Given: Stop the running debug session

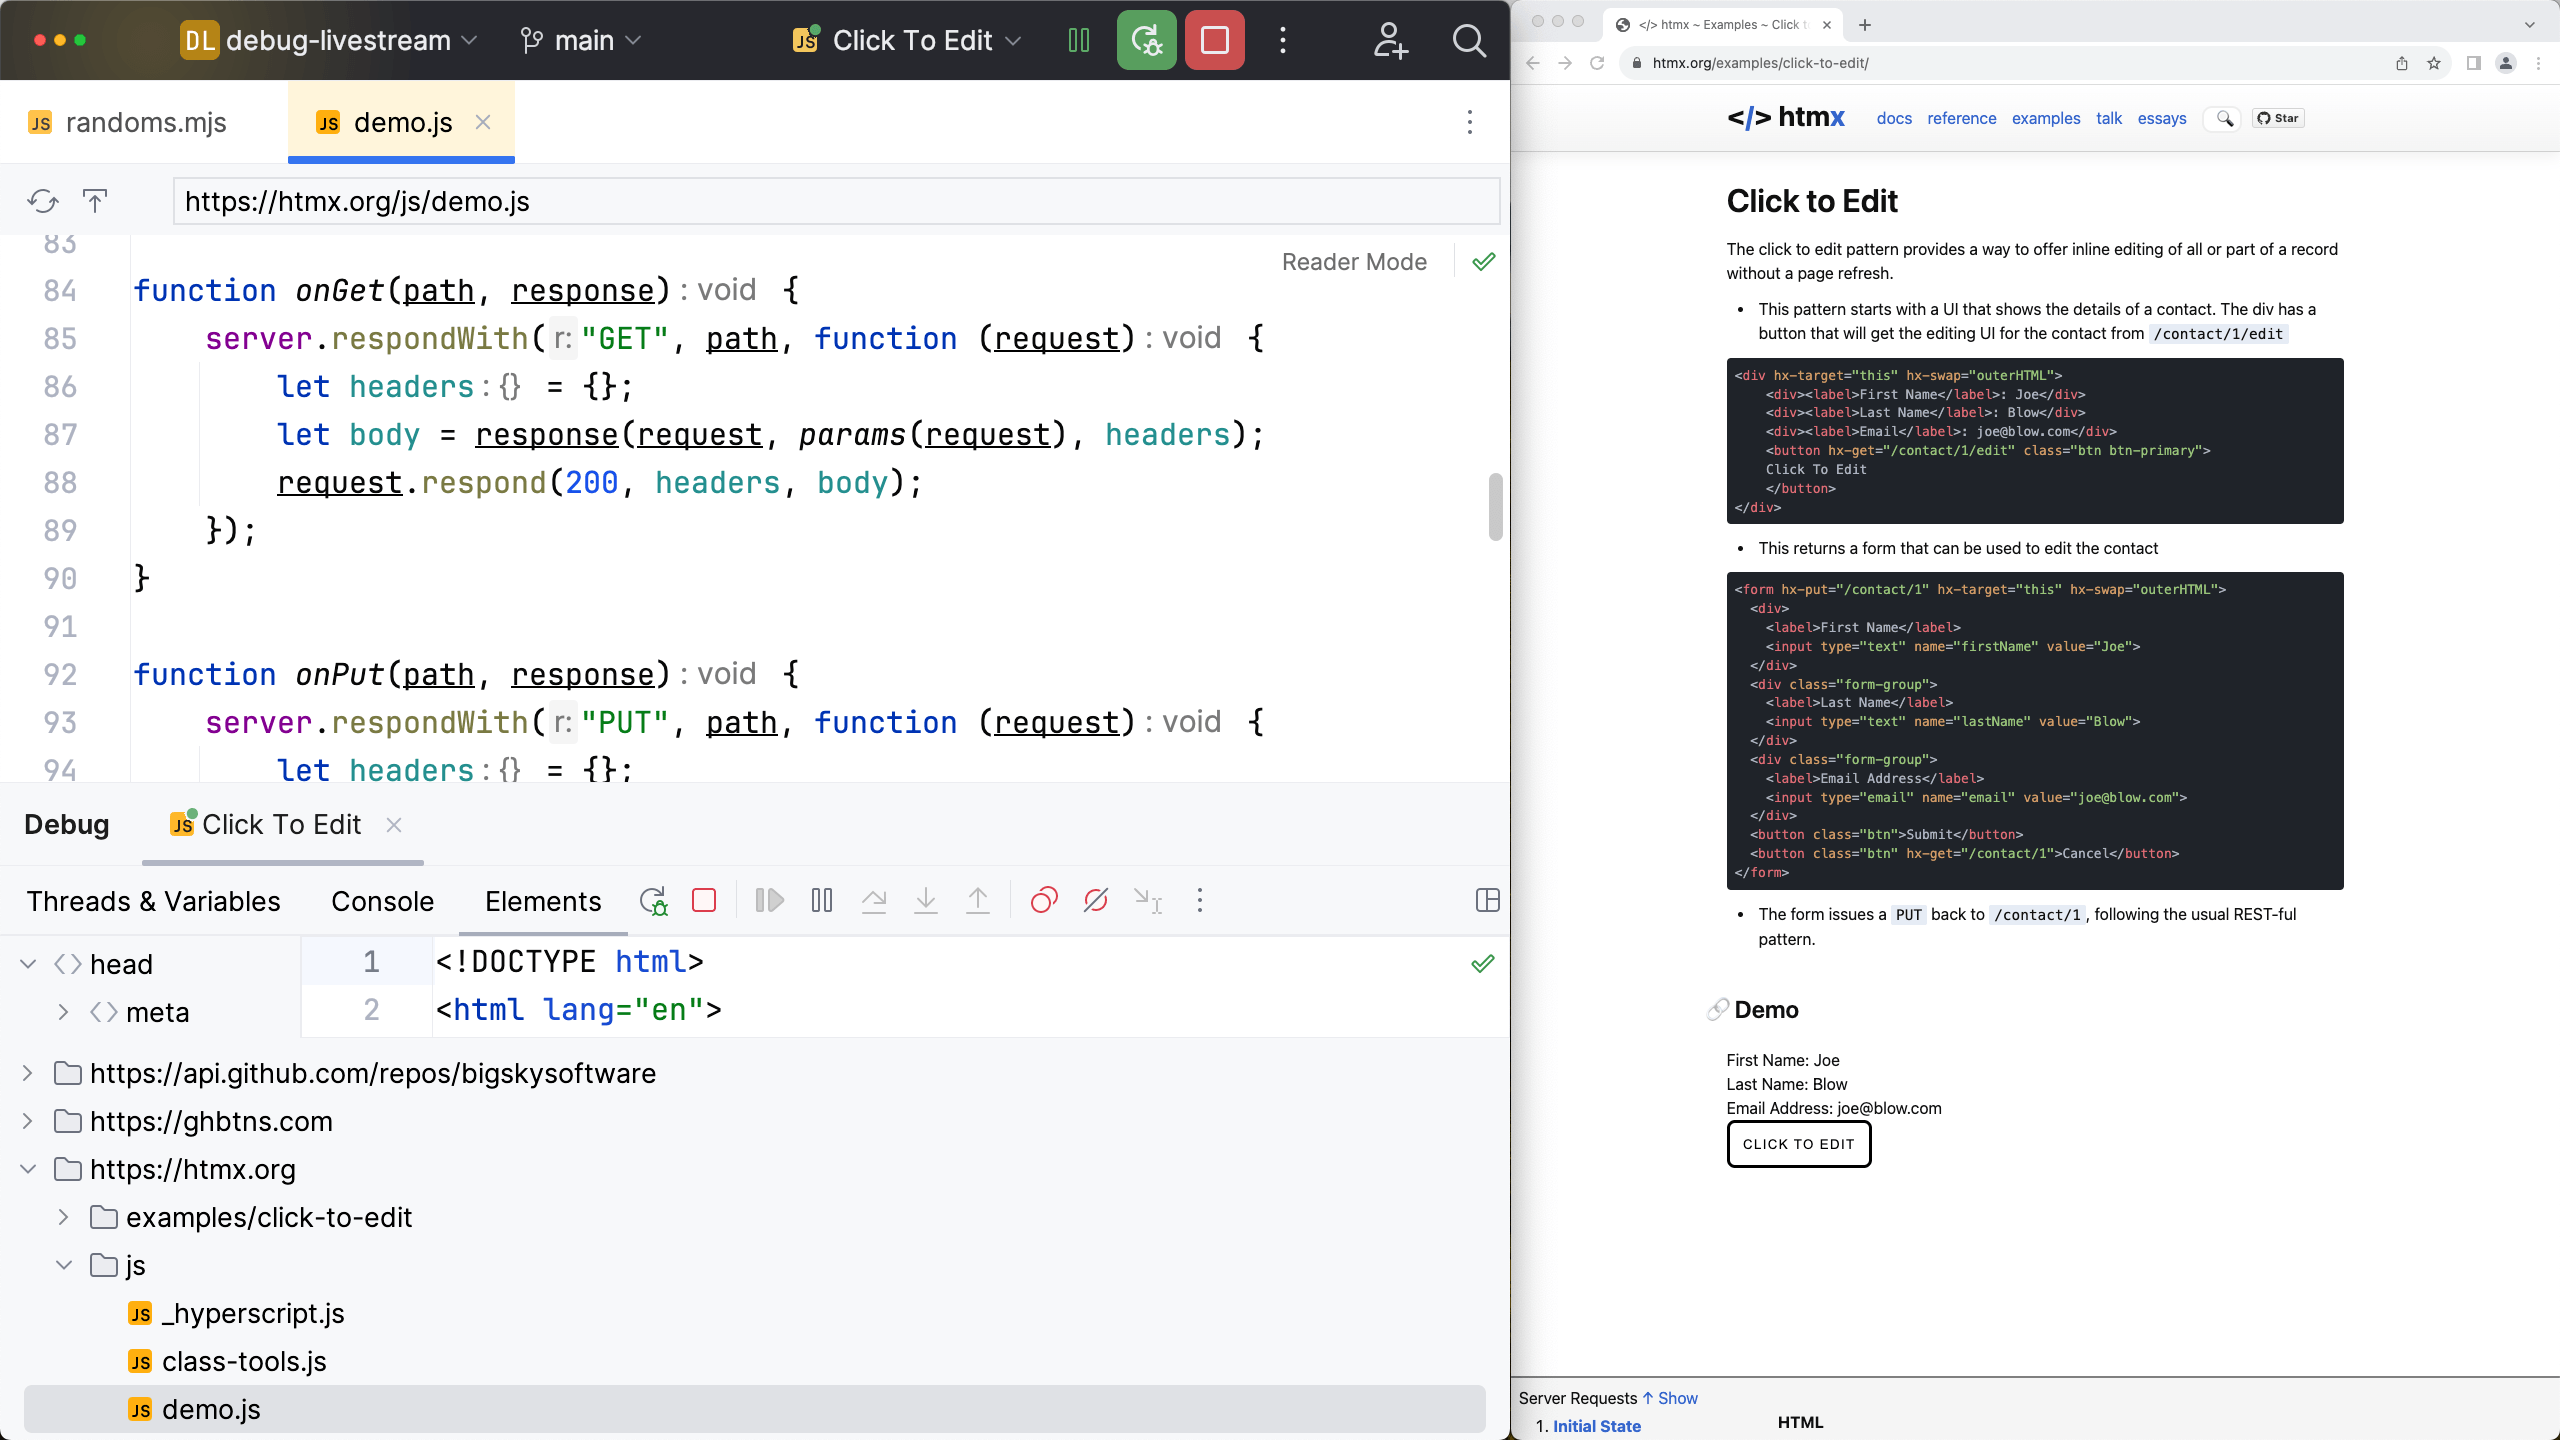Looking at the screenshot, I should [x=1213, y=40].
